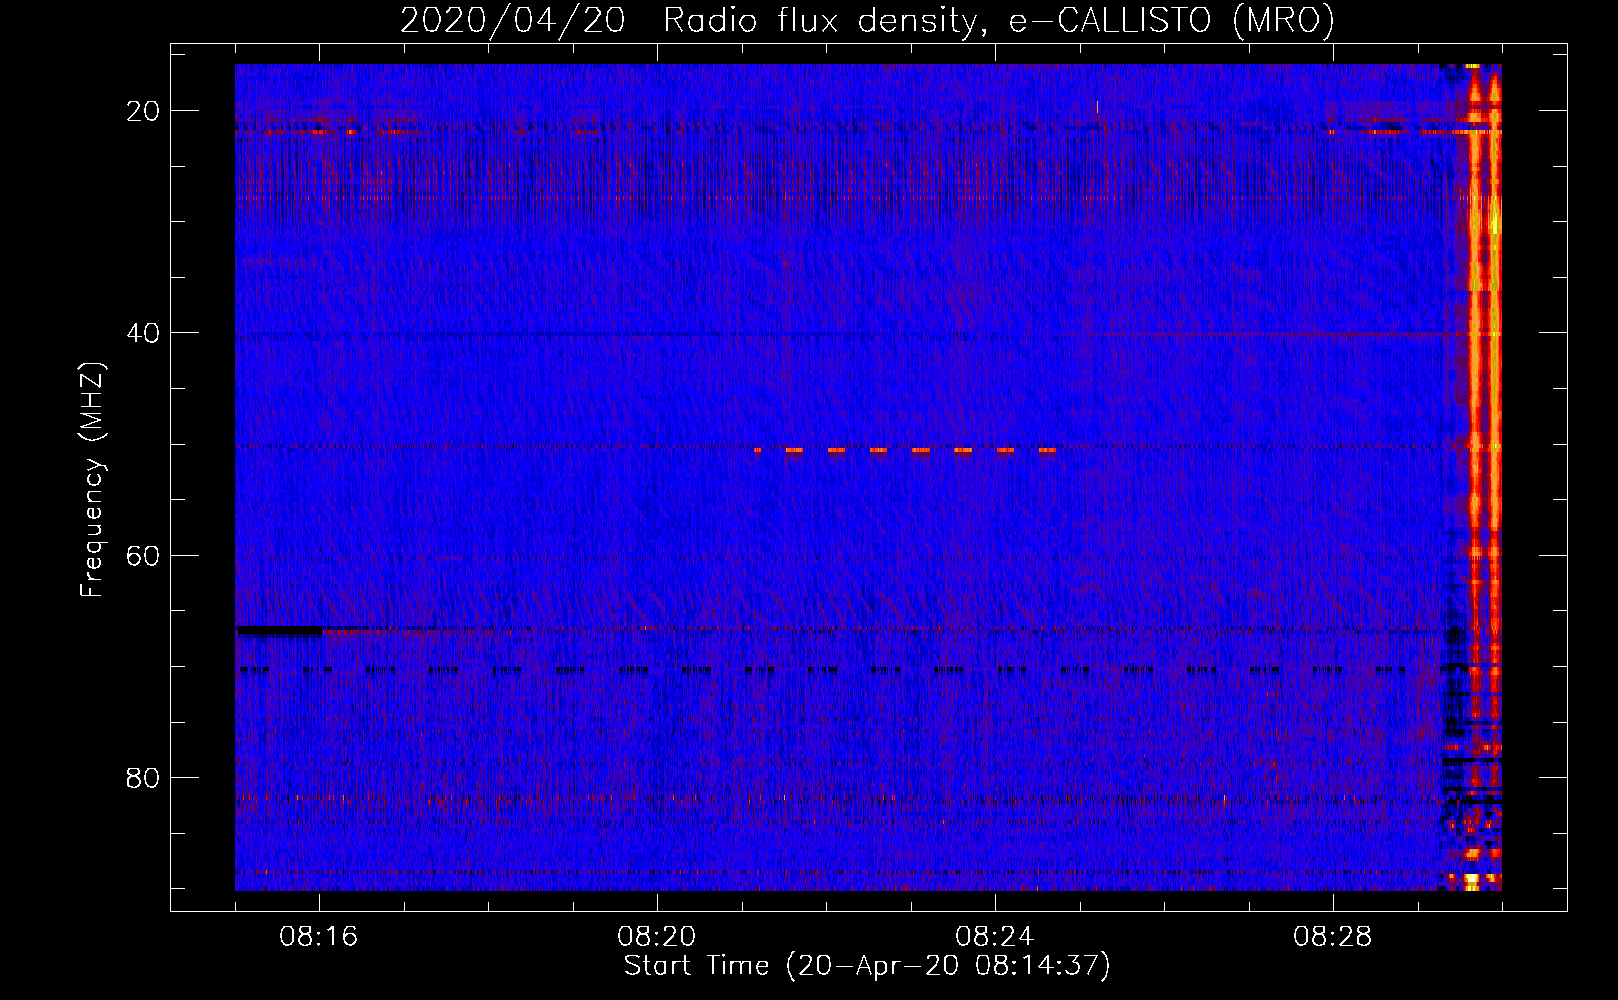Screen dimensions: 1618x1000
Task: Click the 08:16 time tick label
Action: click(319, 937)
